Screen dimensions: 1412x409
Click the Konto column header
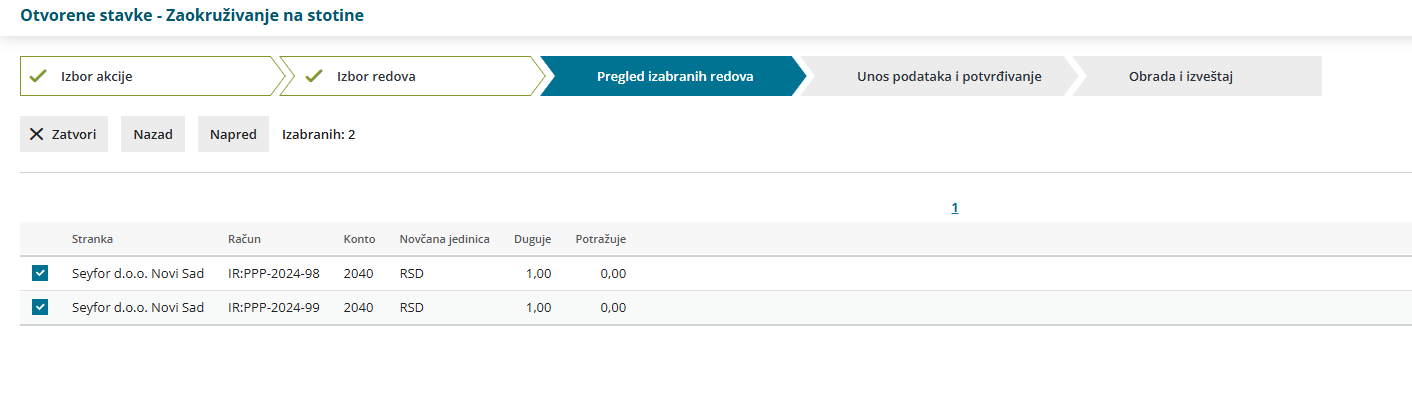point(359,239)
